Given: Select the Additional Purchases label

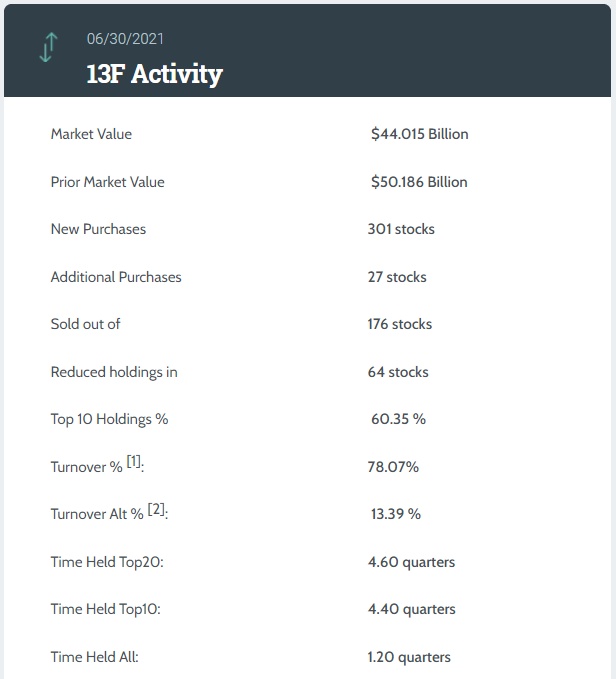Looking at the screenshot, I should click(116, 277).
